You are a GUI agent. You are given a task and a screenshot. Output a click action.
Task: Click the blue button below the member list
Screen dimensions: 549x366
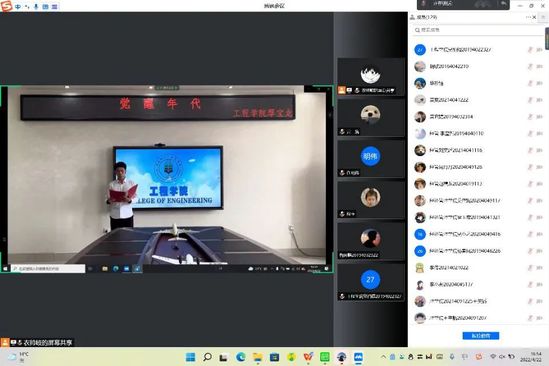[481, 336]
